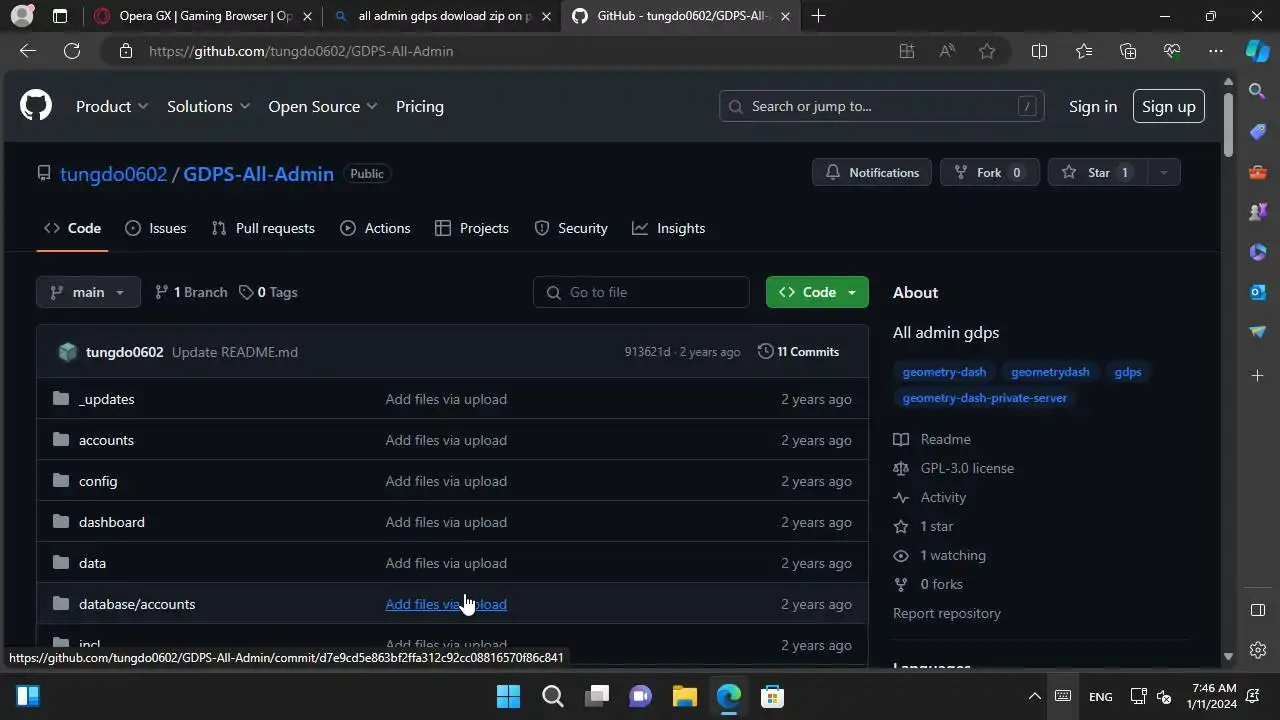Click the Sign in link
This screenshot has height=720, width=1280.
click(x=1093, y=106)
